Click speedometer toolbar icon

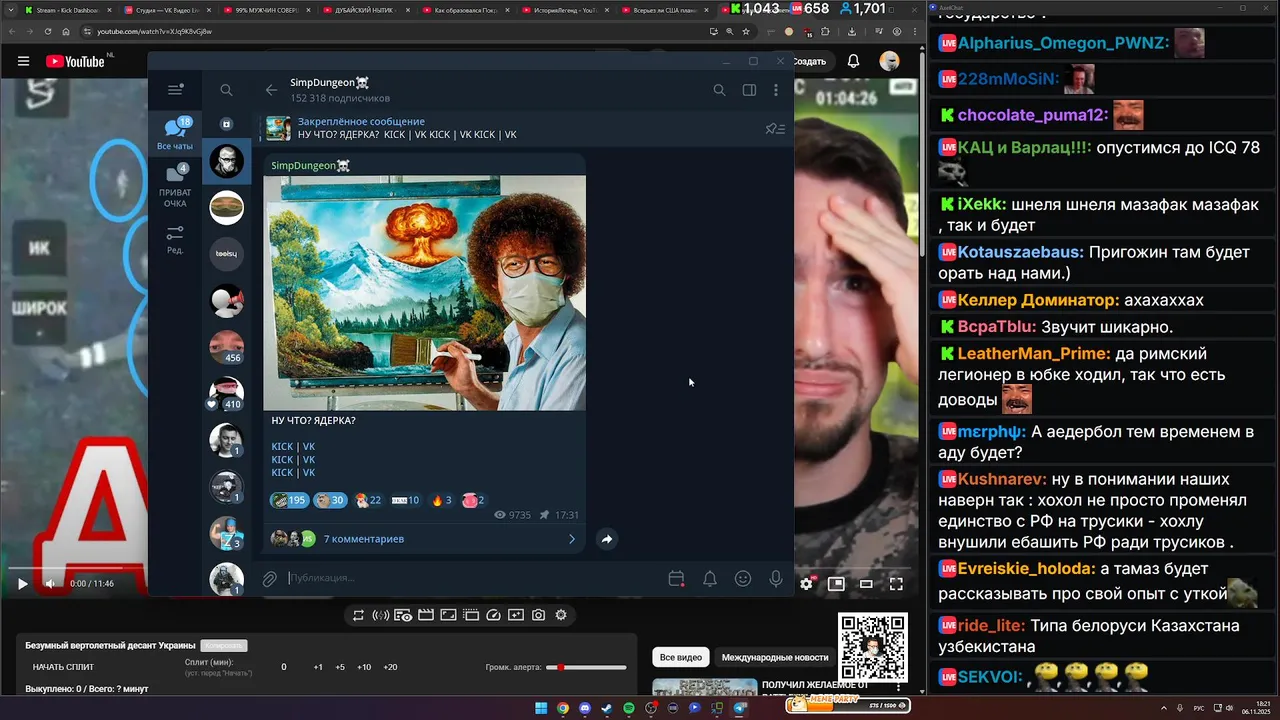(x=493, y=615)
